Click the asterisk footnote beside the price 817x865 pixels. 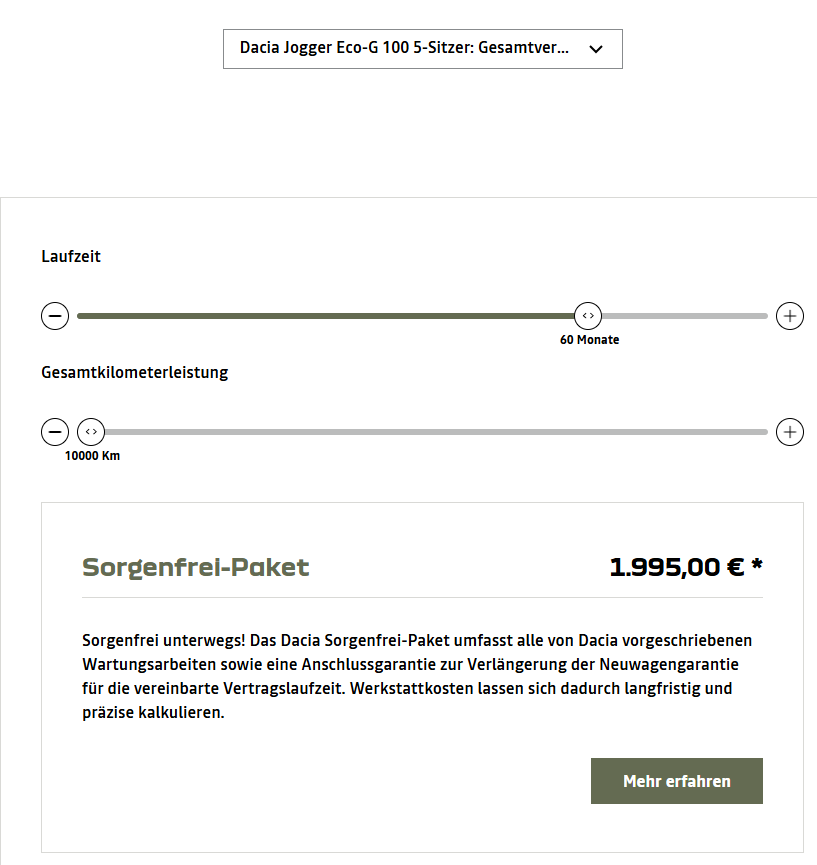(x=757, y=564)
